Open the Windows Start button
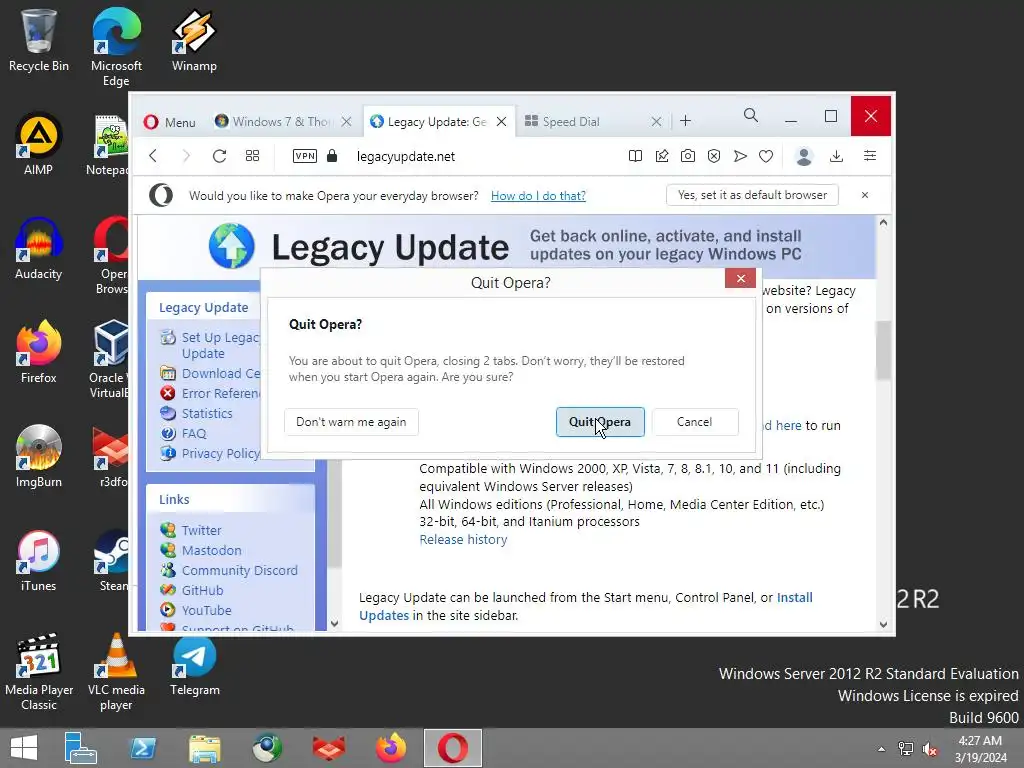 click(x=24, y=748)
